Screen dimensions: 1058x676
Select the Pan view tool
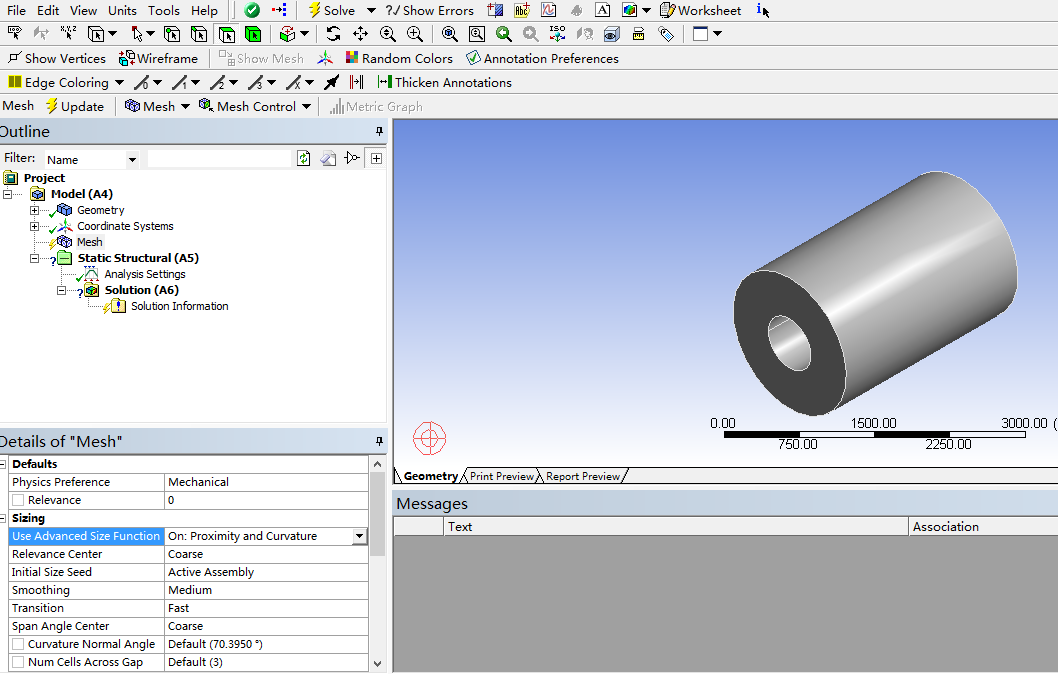[x=360, y=34]
